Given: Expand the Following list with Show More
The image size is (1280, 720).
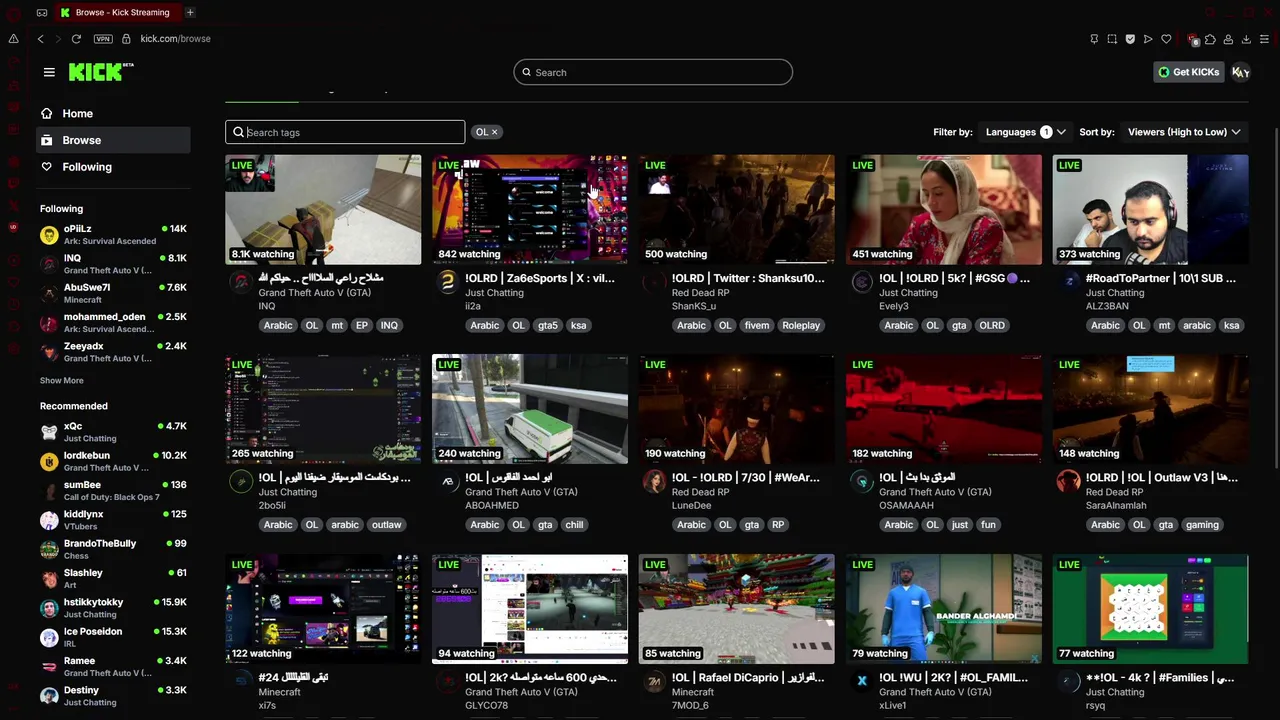Looking at the screenshot, I should point(62,380).
